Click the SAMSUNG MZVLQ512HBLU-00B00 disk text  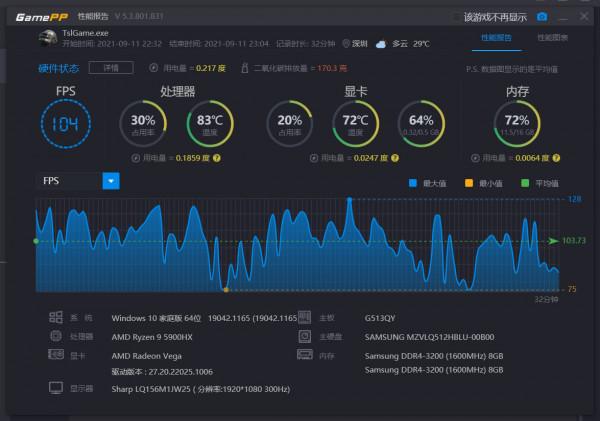(x=429, y=337)
